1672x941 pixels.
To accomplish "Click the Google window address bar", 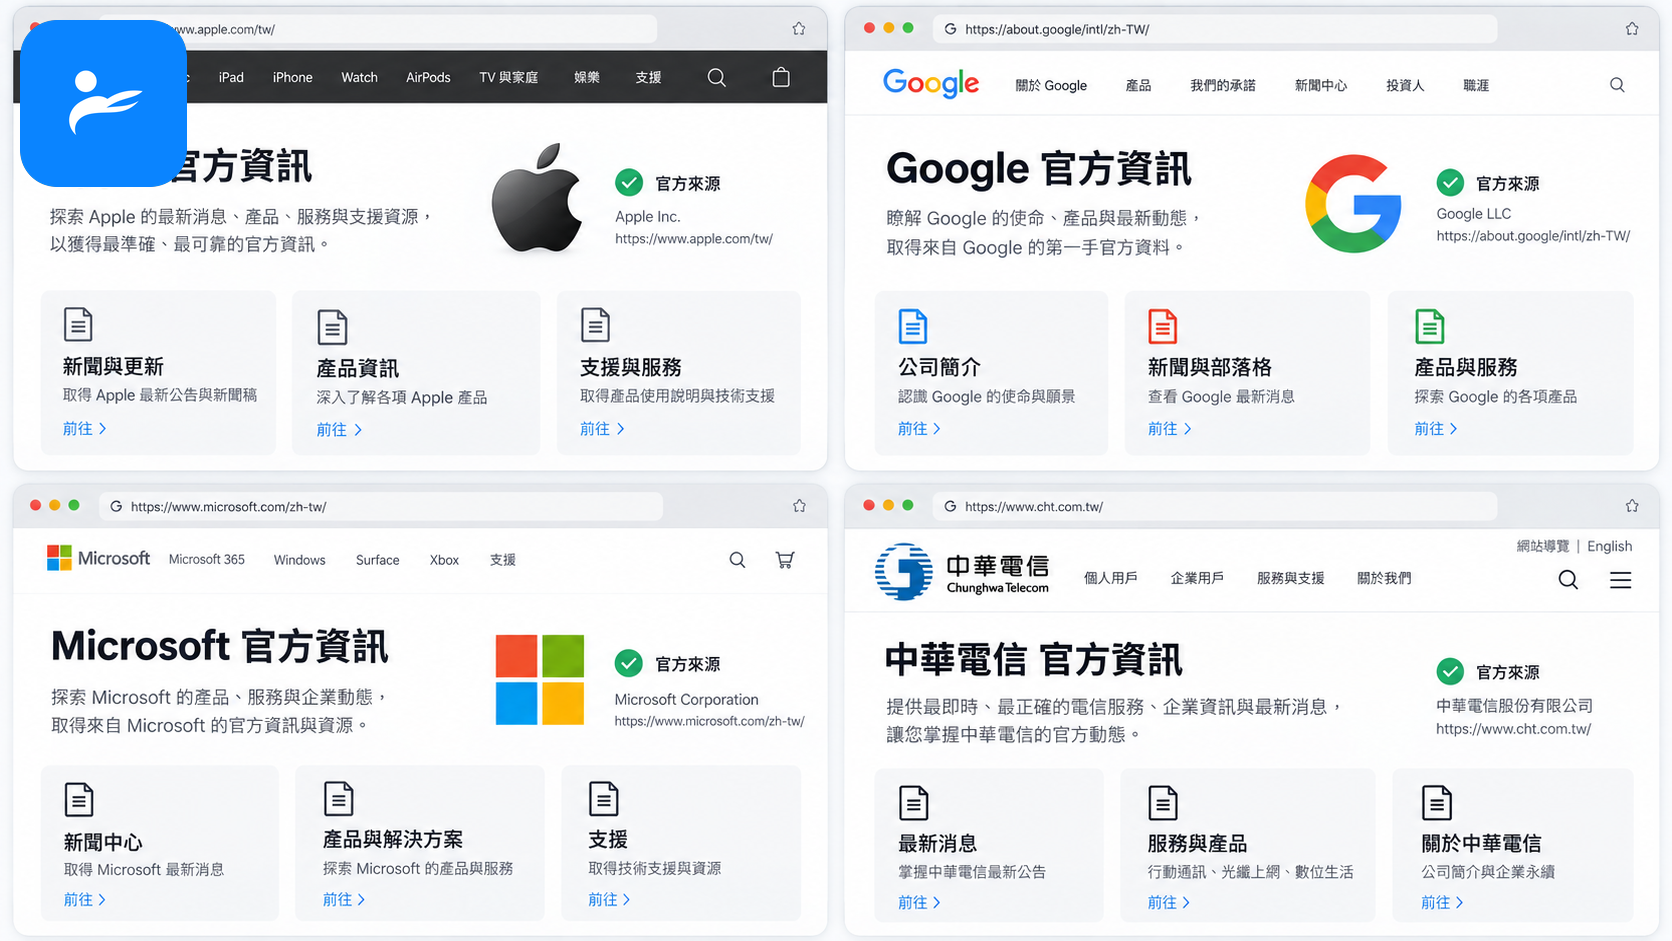I will pyautogui.click(x=1215, y=29).
